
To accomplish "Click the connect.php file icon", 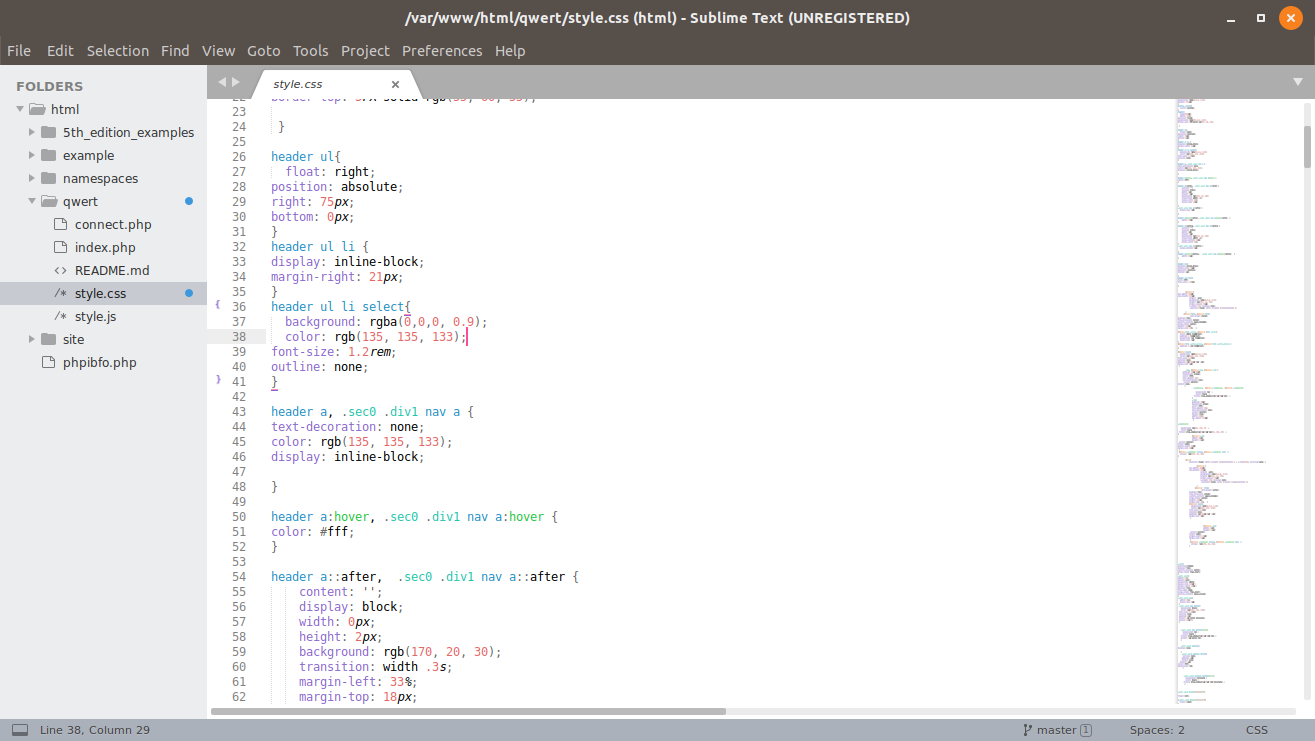I will (59, 224).
